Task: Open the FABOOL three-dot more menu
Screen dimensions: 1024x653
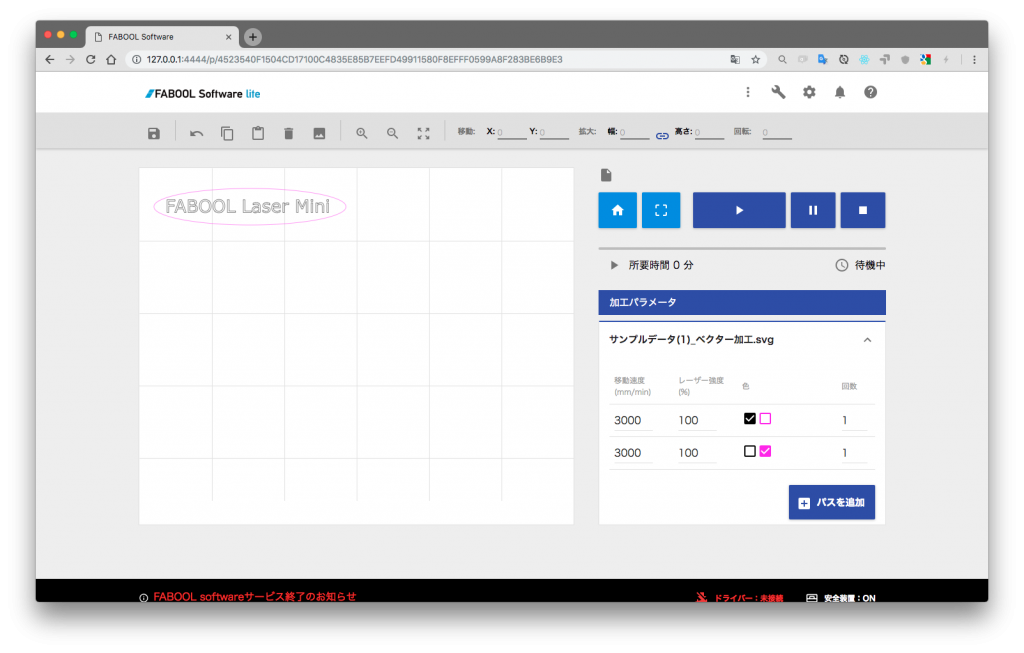Action: click(x=748, y=92)
